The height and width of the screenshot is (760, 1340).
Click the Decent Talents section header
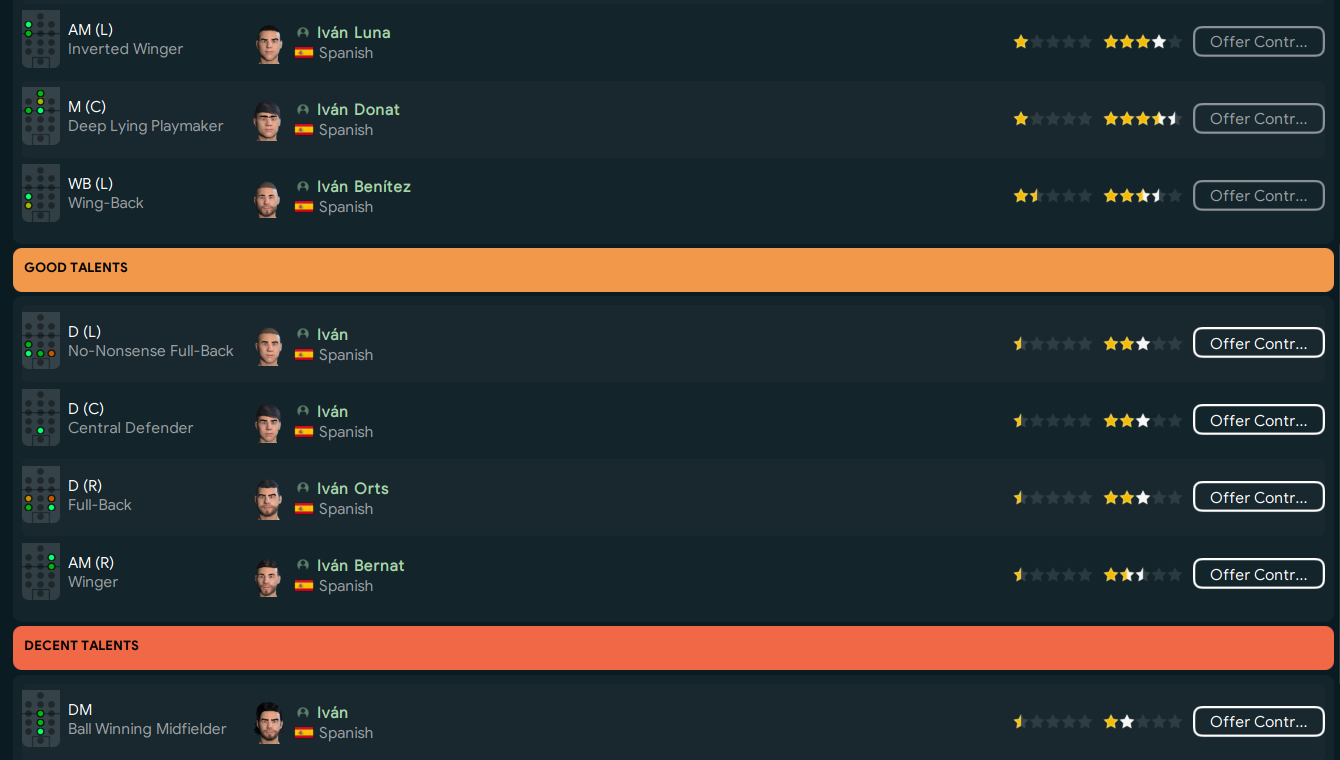tap(673, 647)
